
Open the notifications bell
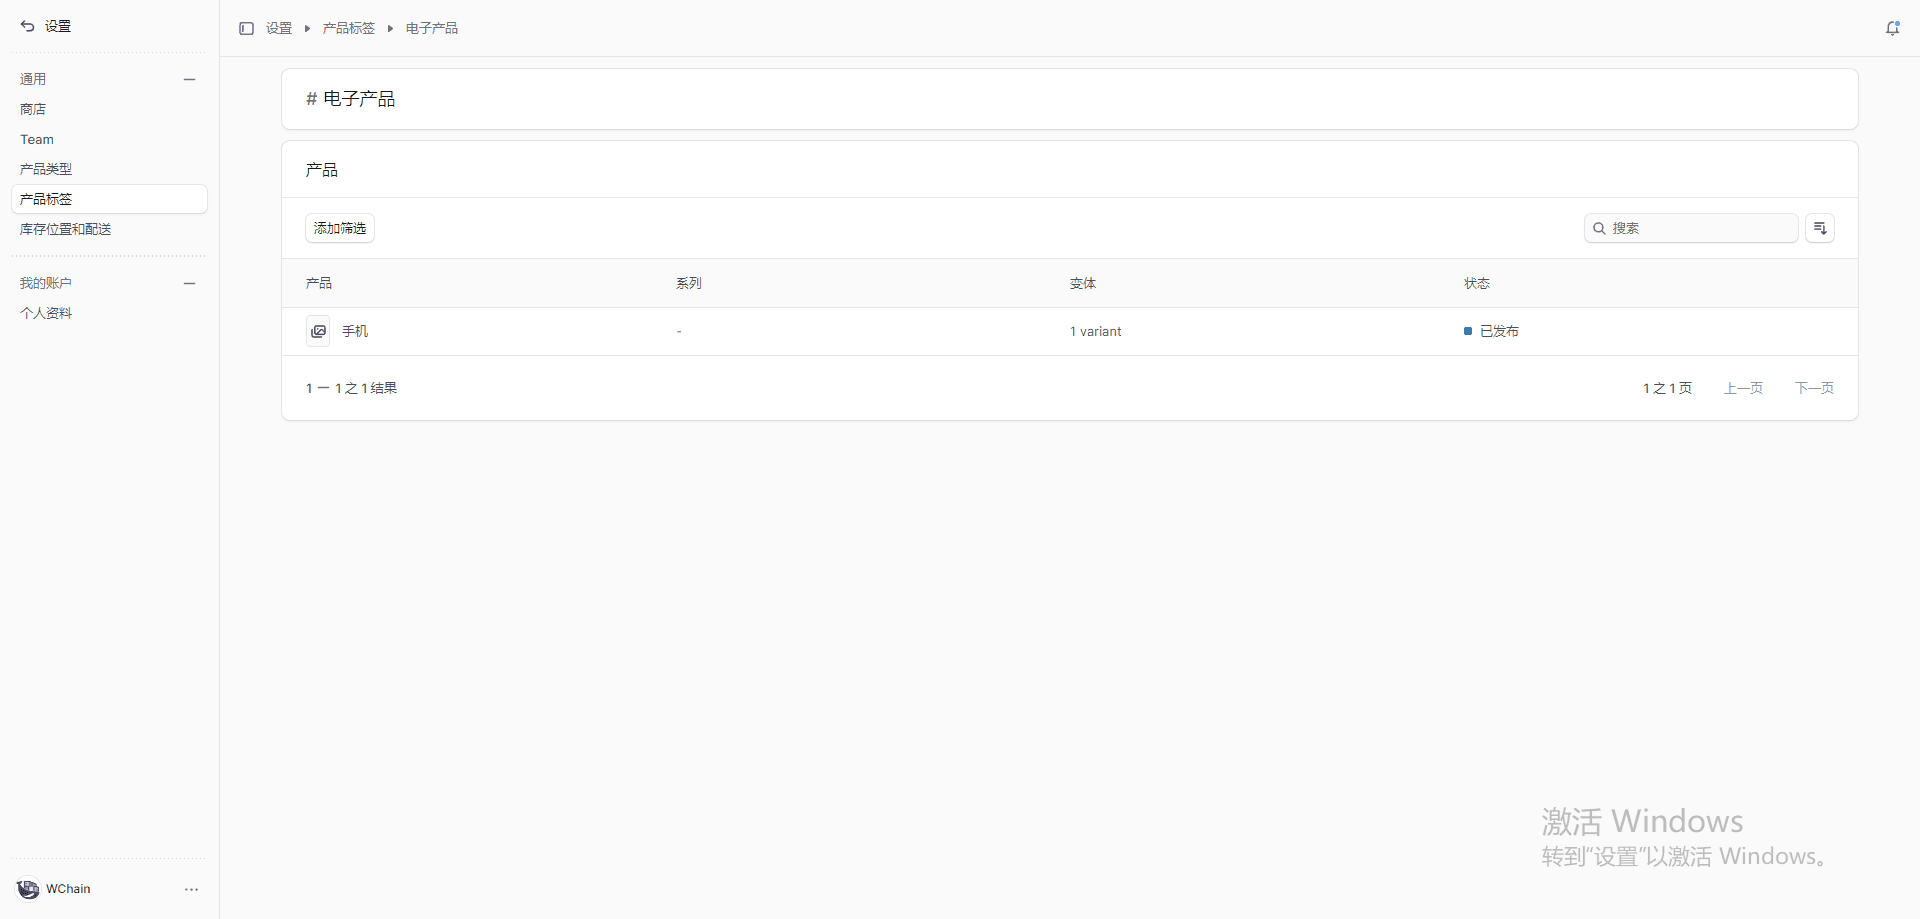[x=1892, y=28]
